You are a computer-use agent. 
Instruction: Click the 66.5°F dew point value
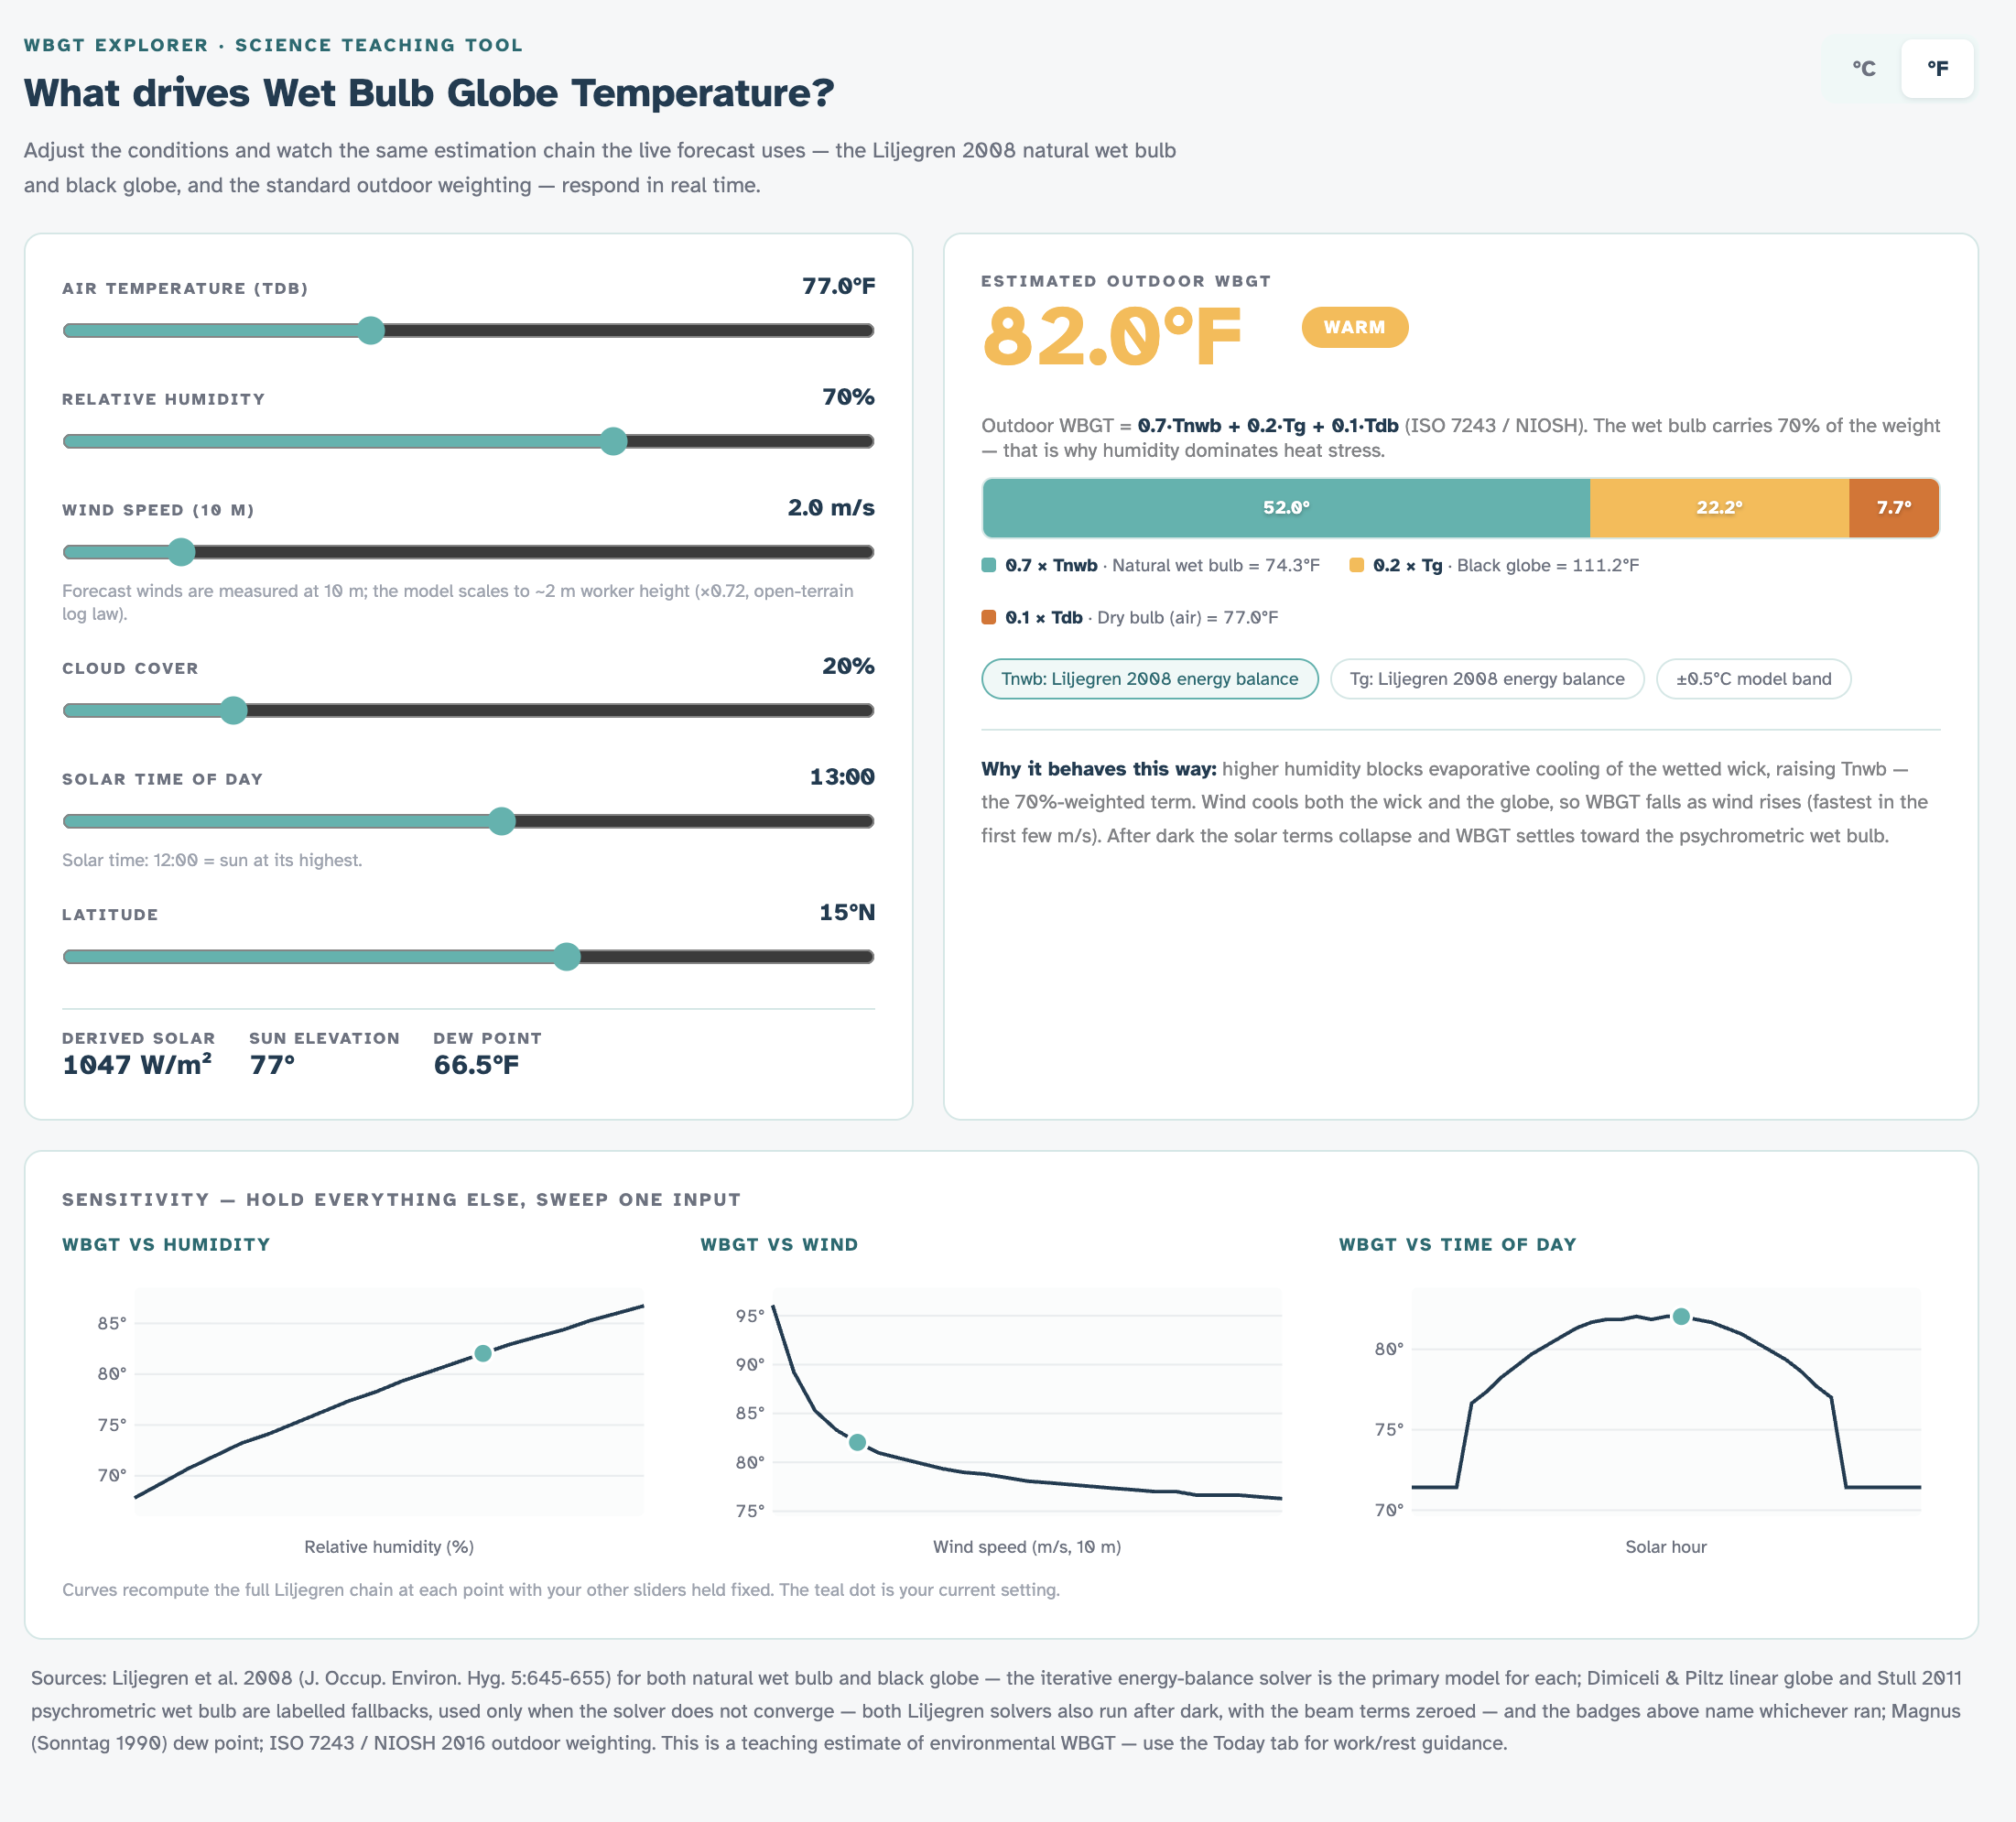click(x=476, y=1065)
